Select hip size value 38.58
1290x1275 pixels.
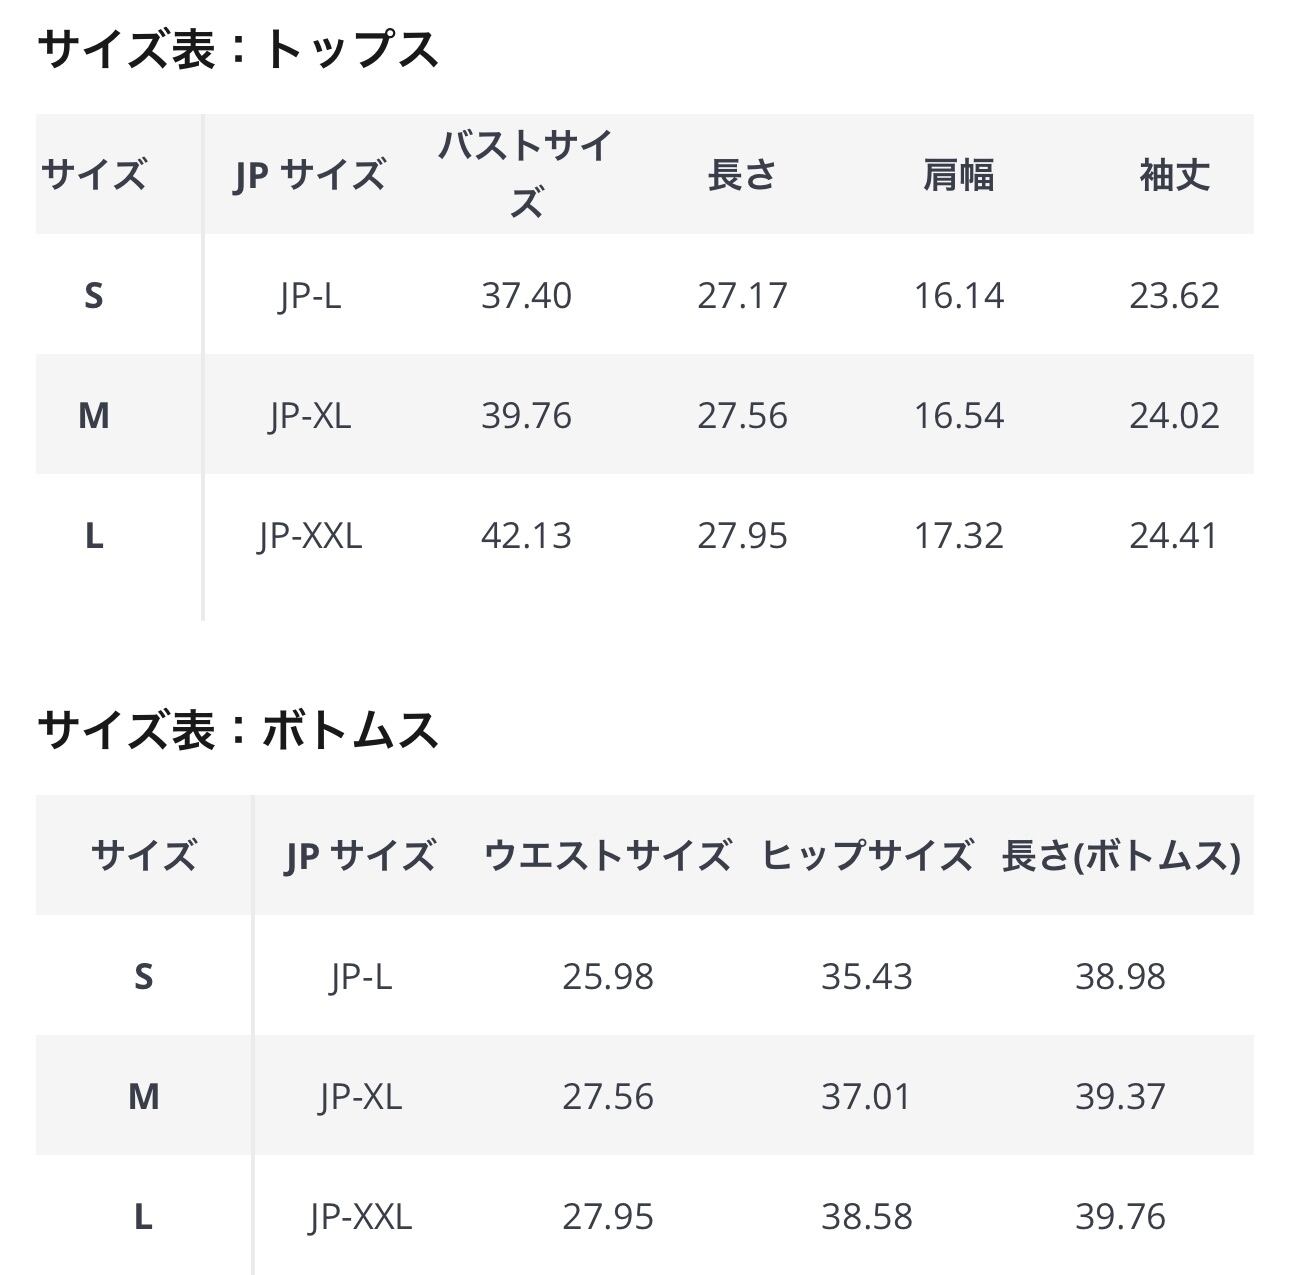tap(866, 1217)
